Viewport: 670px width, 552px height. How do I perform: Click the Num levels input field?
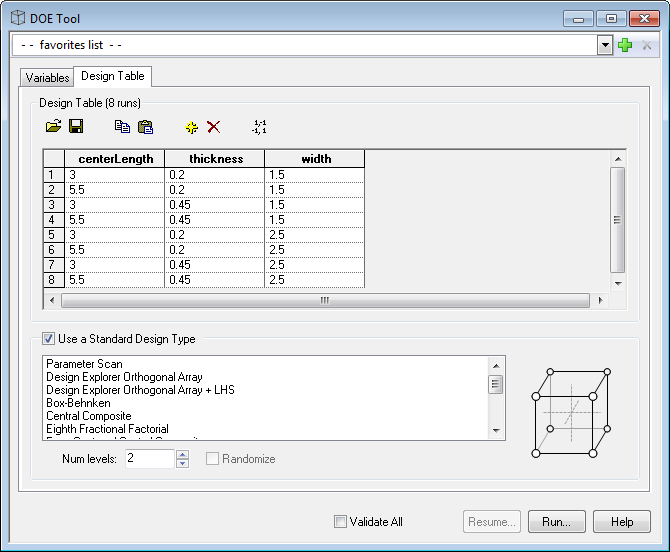[x=150, y=459]
